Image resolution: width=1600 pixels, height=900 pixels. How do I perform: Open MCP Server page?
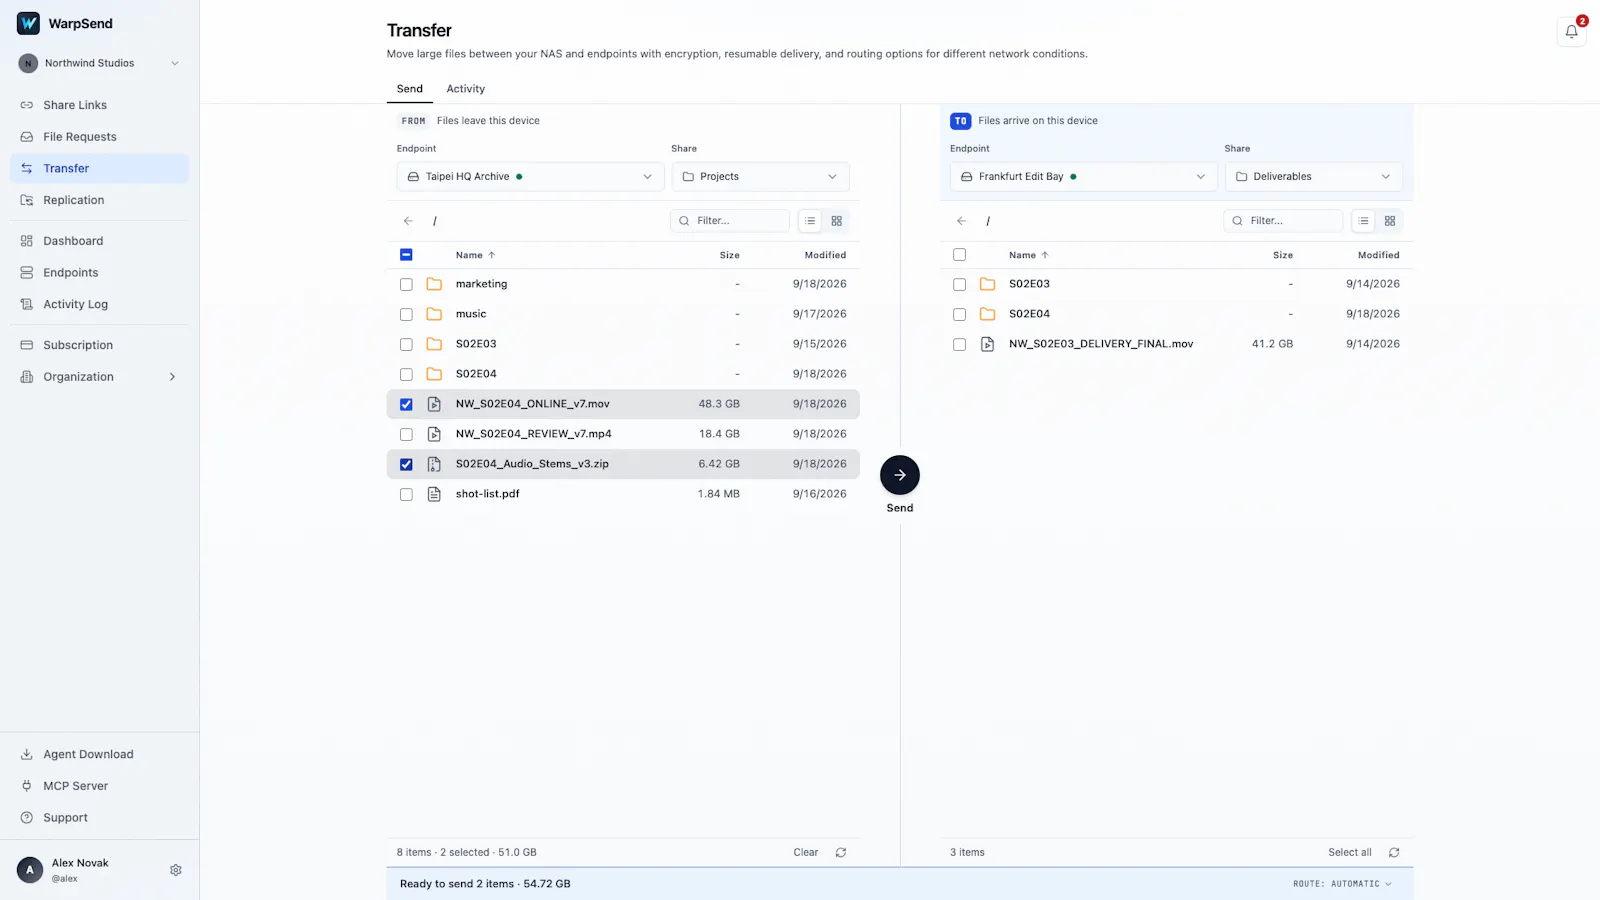[x=99, y=786]
